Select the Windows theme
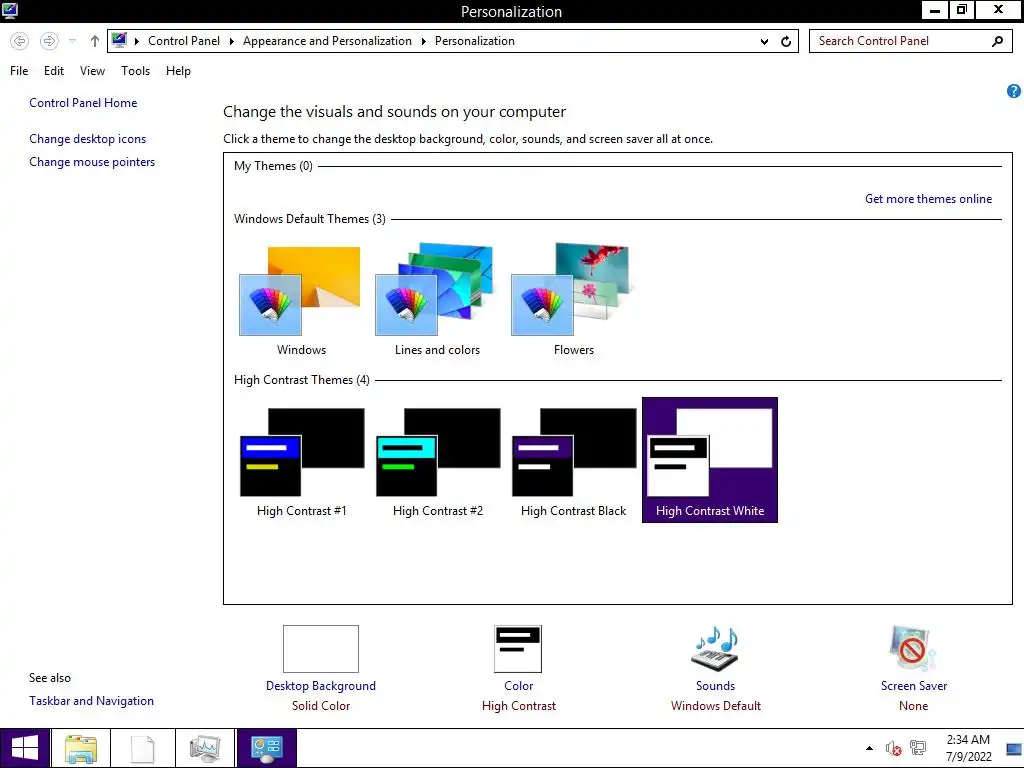This screenshot has height=768, width=1024. coord(301,300)
